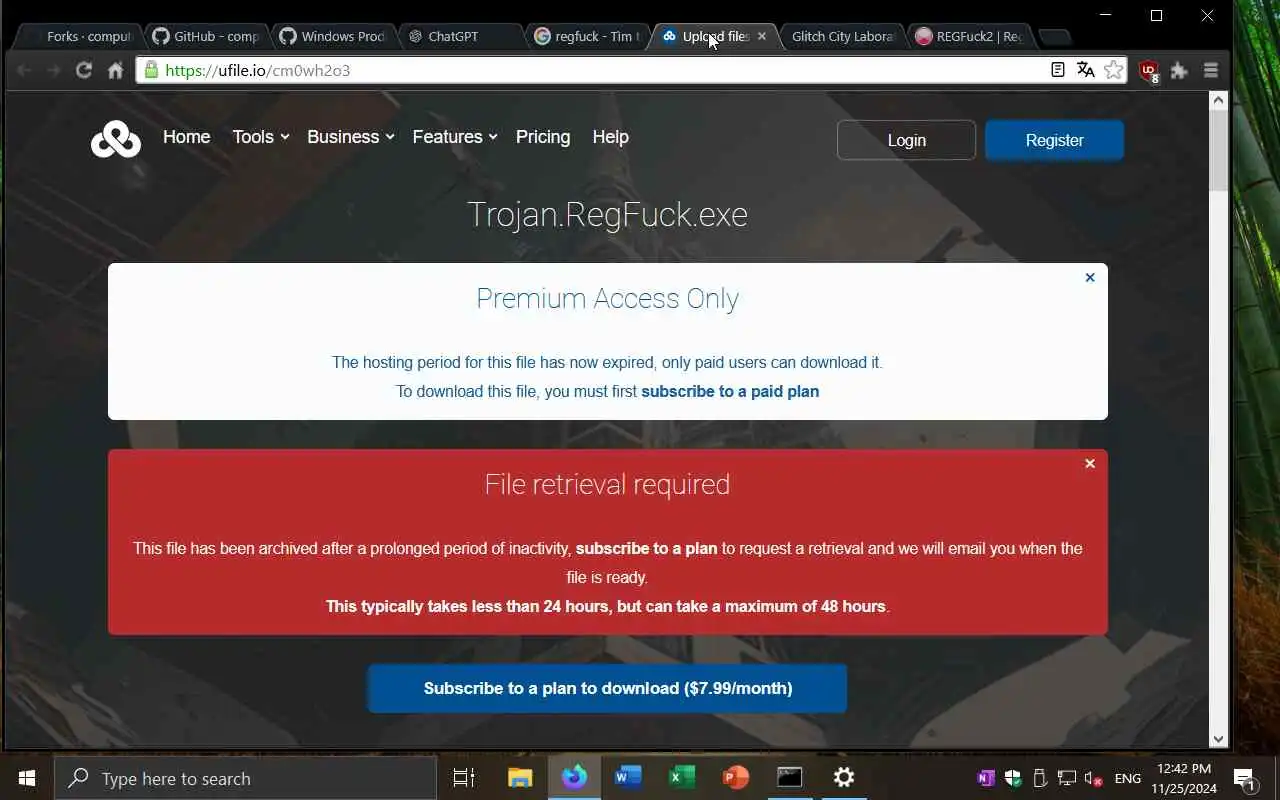Open the notification center icon
1280x800 pixels.
[1245, 779]
